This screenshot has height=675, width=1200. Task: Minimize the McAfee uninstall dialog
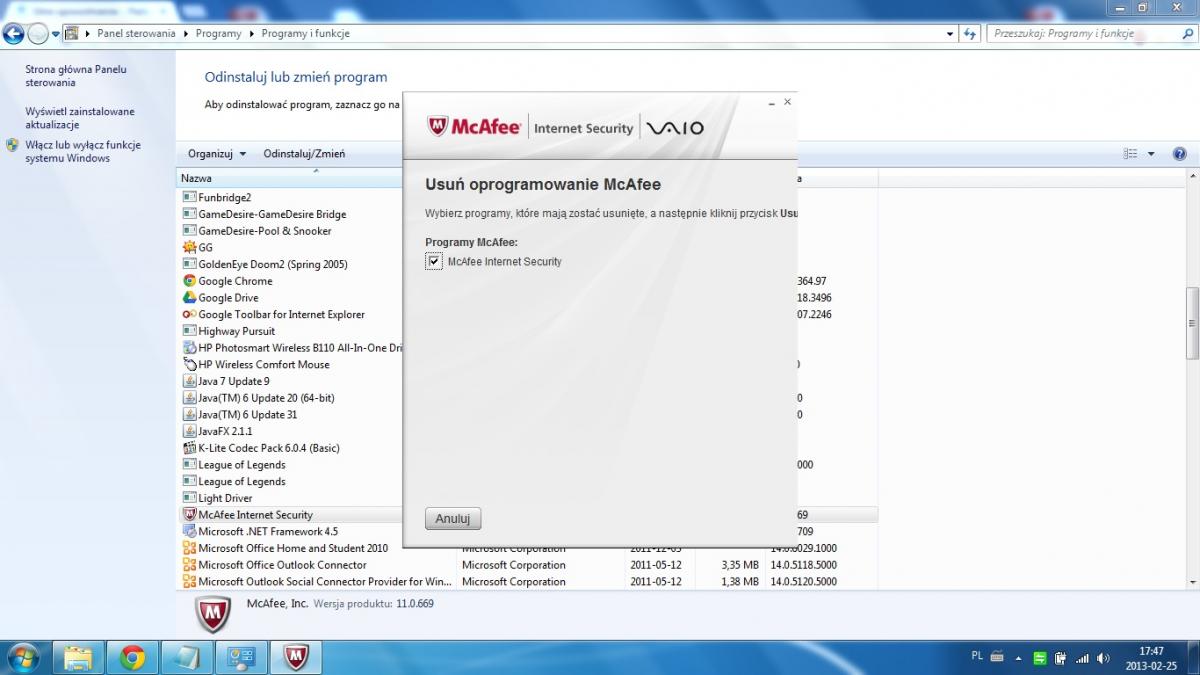(771, 102)
